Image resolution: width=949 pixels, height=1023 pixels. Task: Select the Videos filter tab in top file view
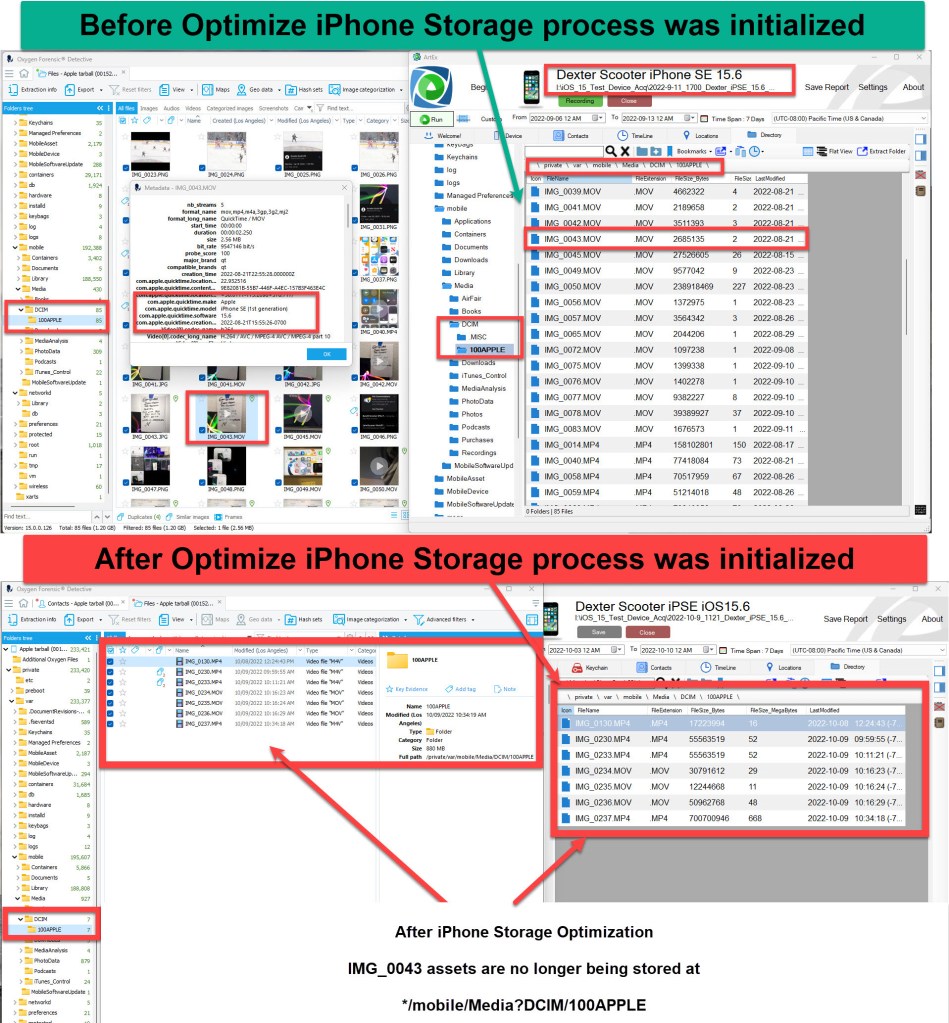(x=193, y=107)
